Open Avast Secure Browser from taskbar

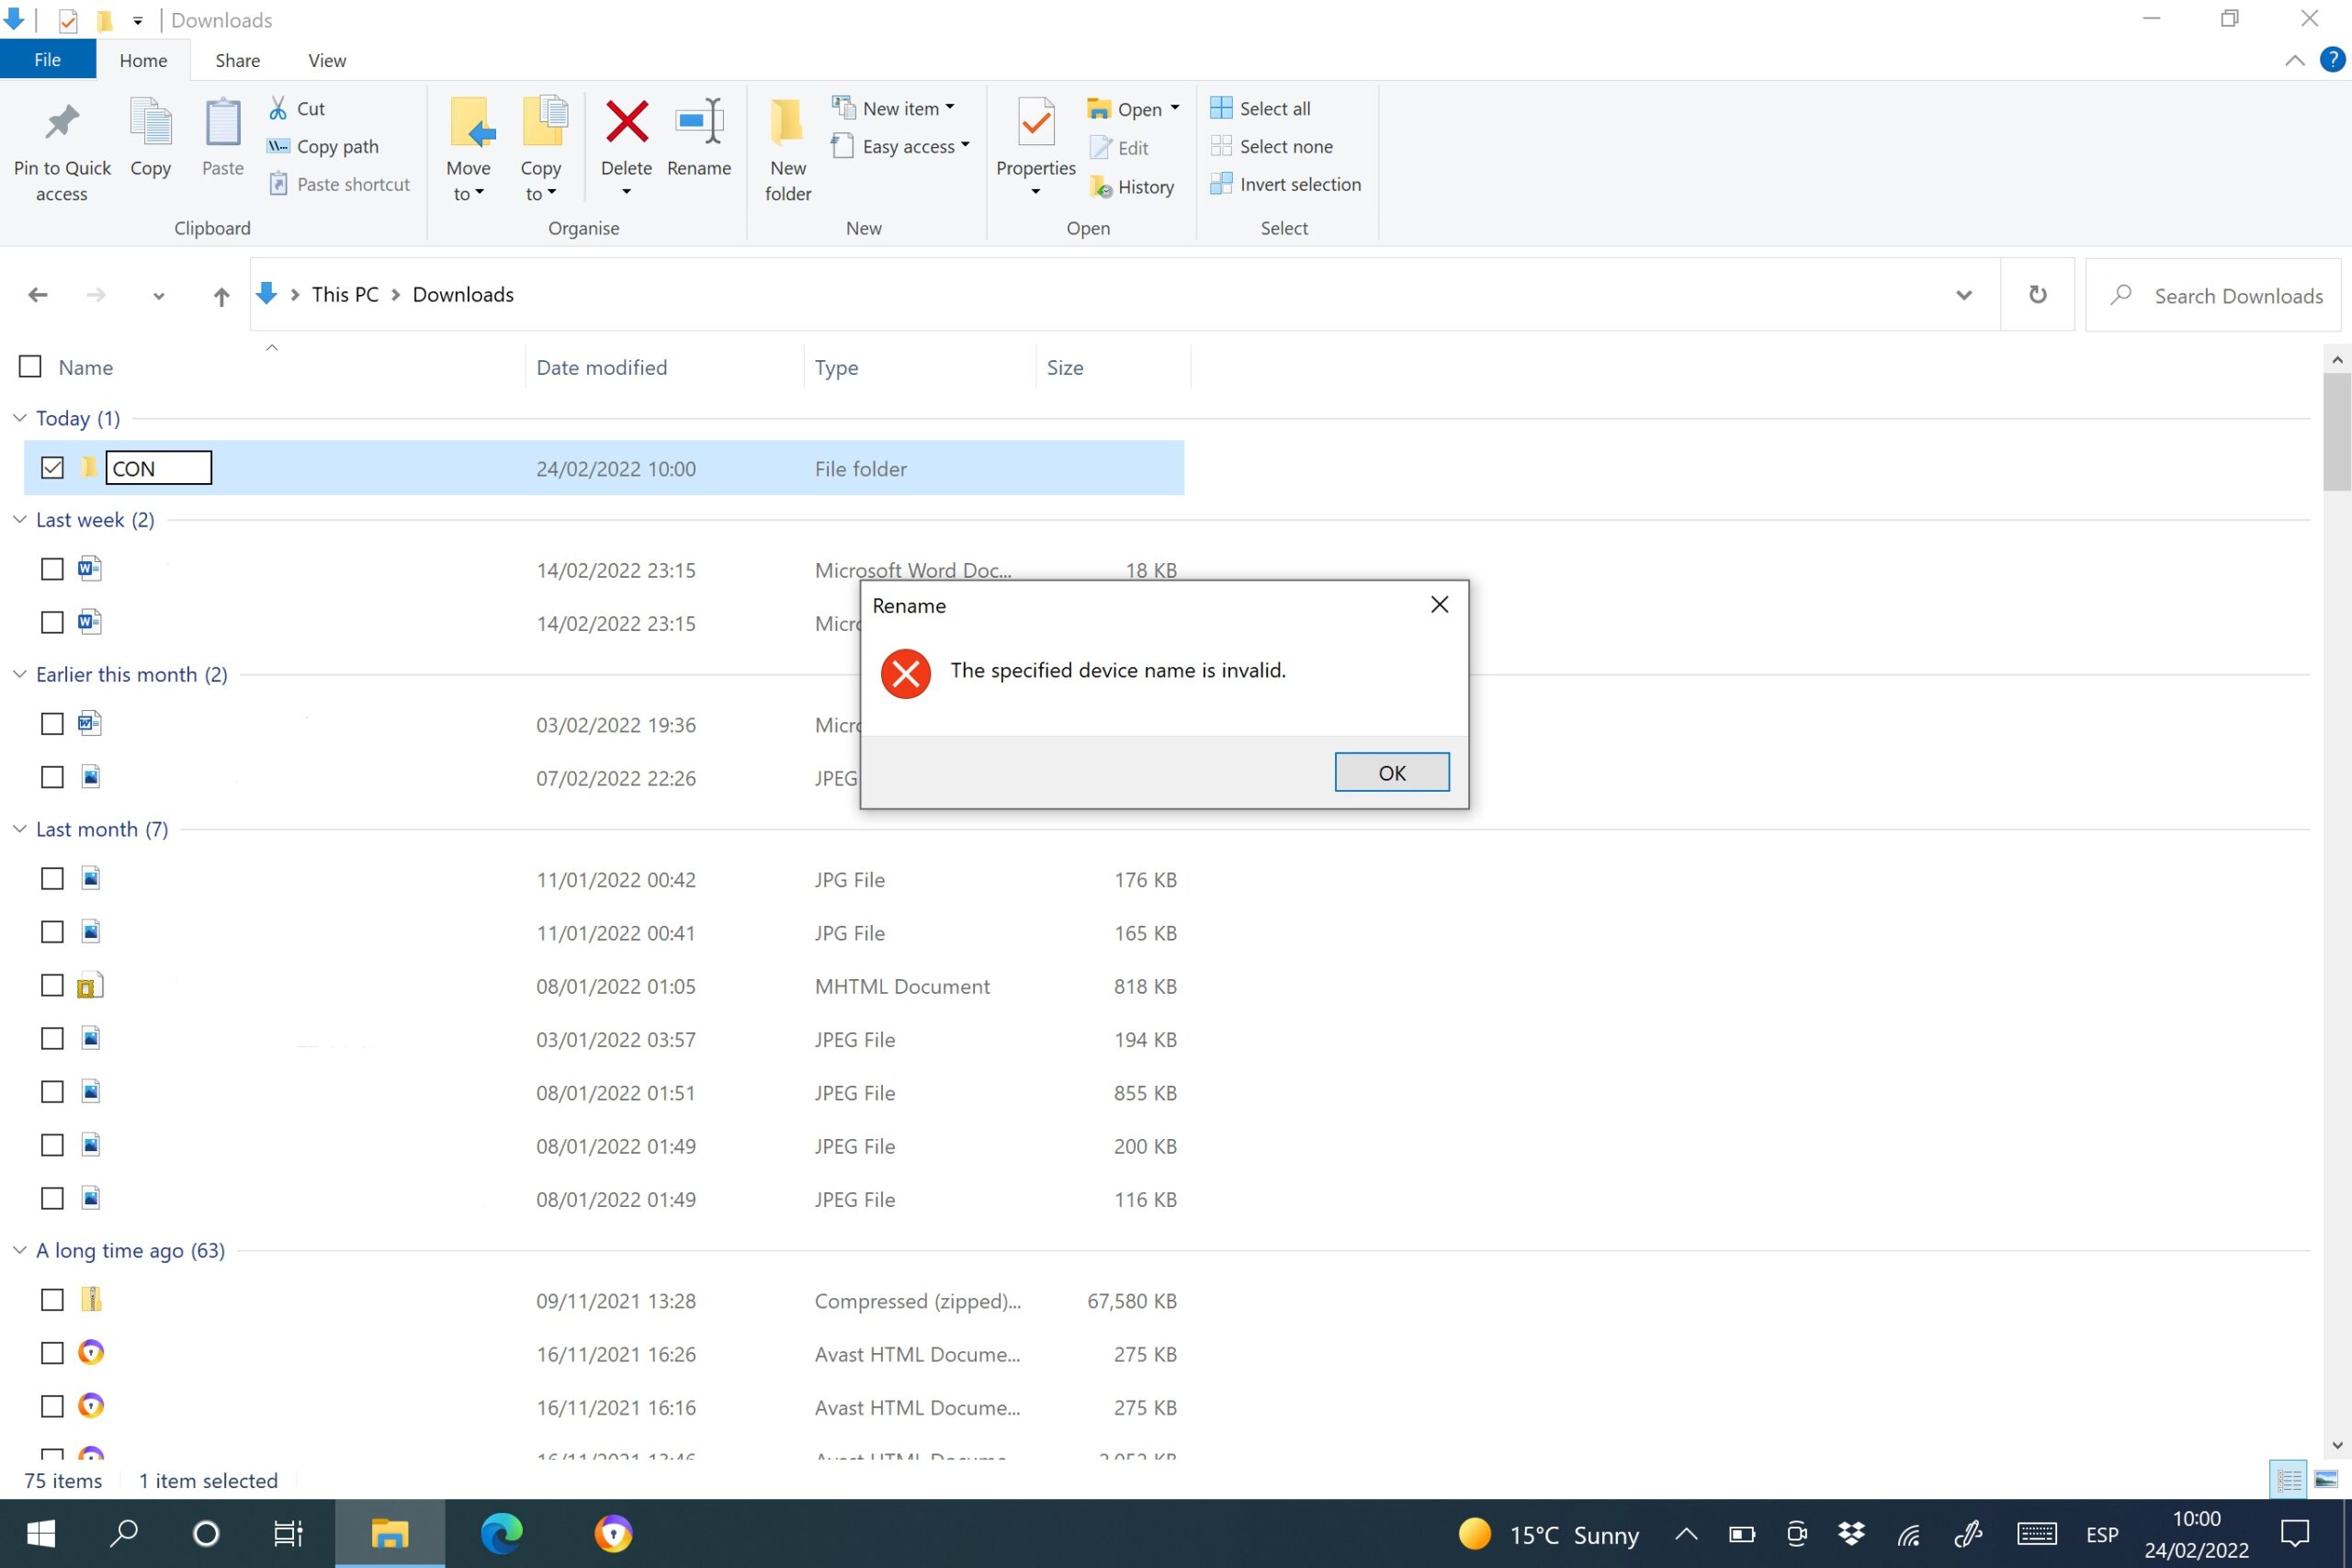613,1533
